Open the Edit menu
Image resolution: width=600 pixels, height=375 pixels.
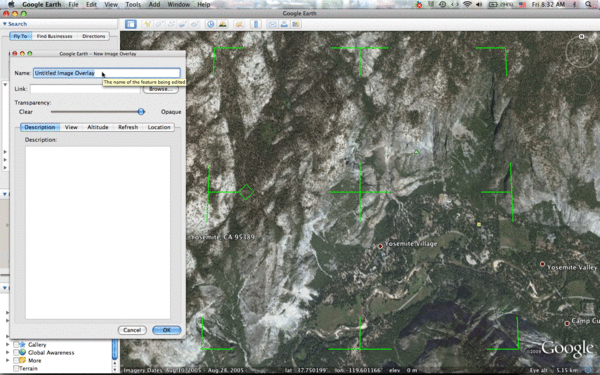(91, 5)
